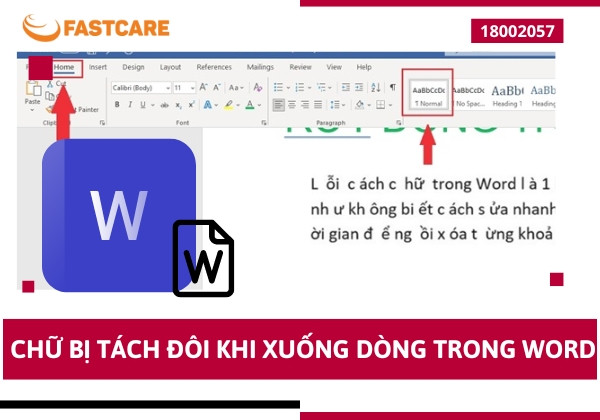Start a numbered list

pyautogui.click(x=300, y=88)
